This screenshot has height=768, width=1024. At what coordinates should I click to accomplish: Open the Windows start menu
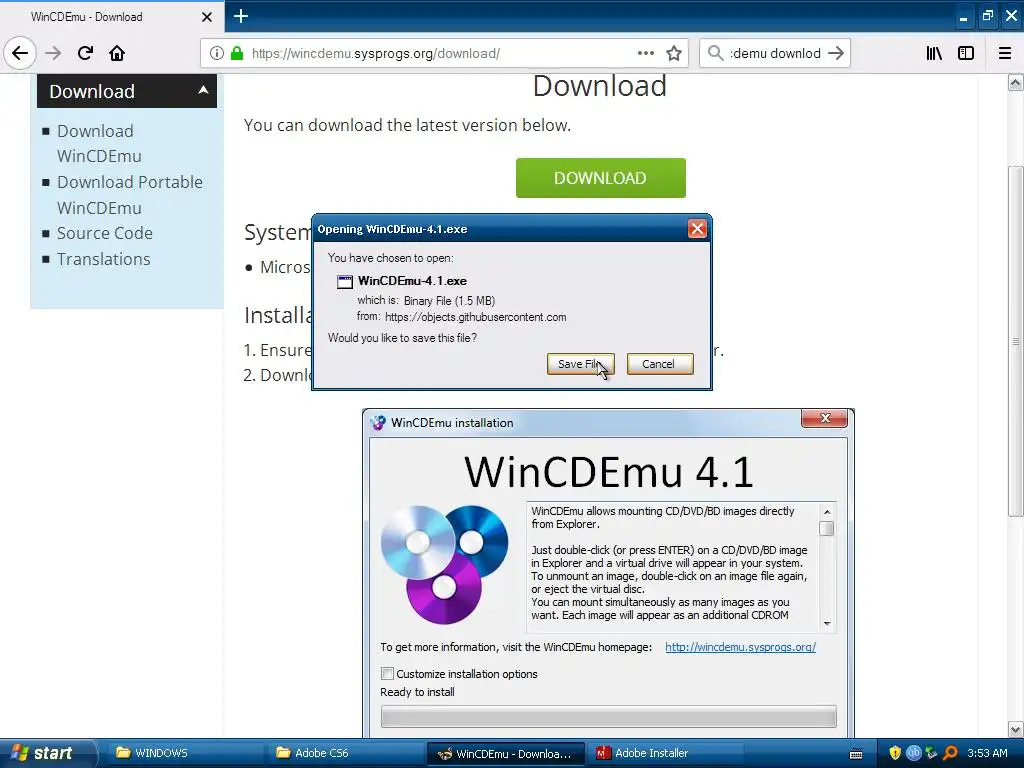tap(47, 753)
